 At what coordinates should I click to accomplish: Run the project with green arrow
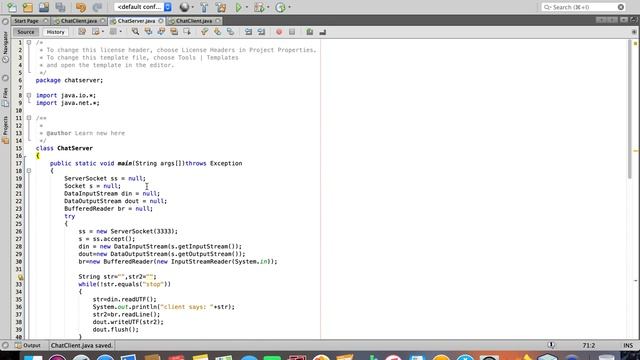239,7
